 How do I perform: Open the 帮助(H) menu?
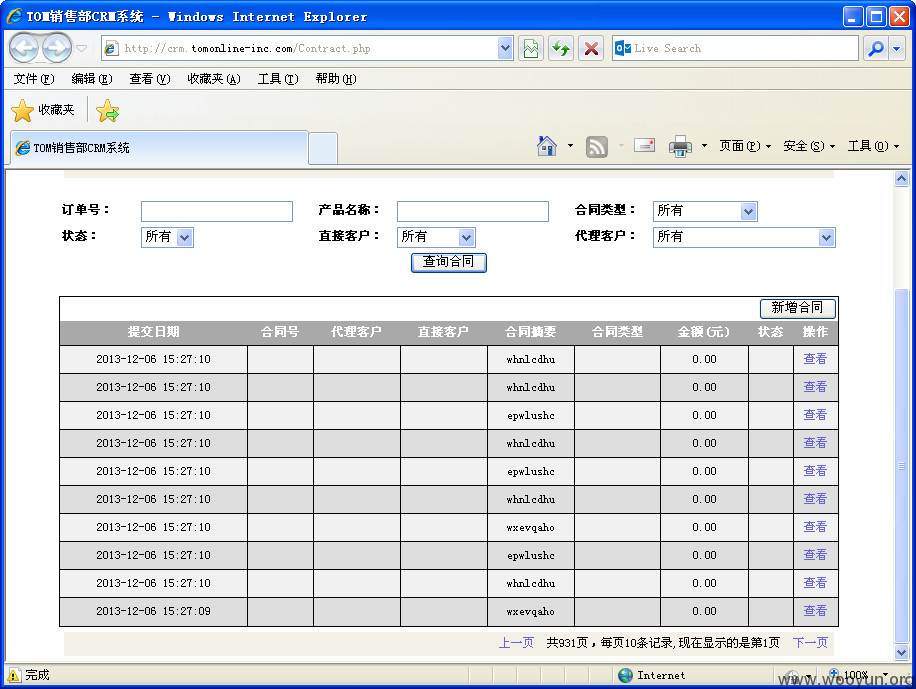pos(336,79)
